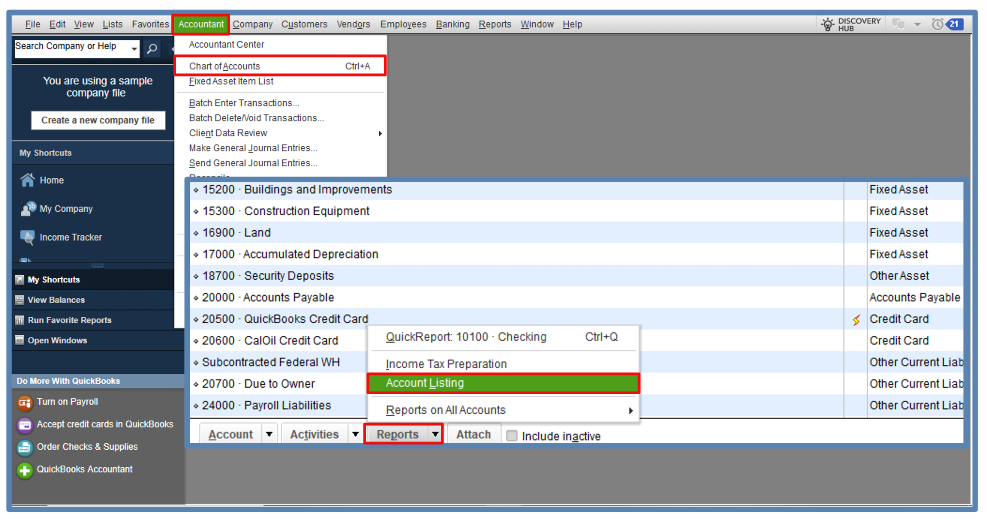Open the File menu
The width and height of the screenshot is (987, 520).
click(33, 24)
